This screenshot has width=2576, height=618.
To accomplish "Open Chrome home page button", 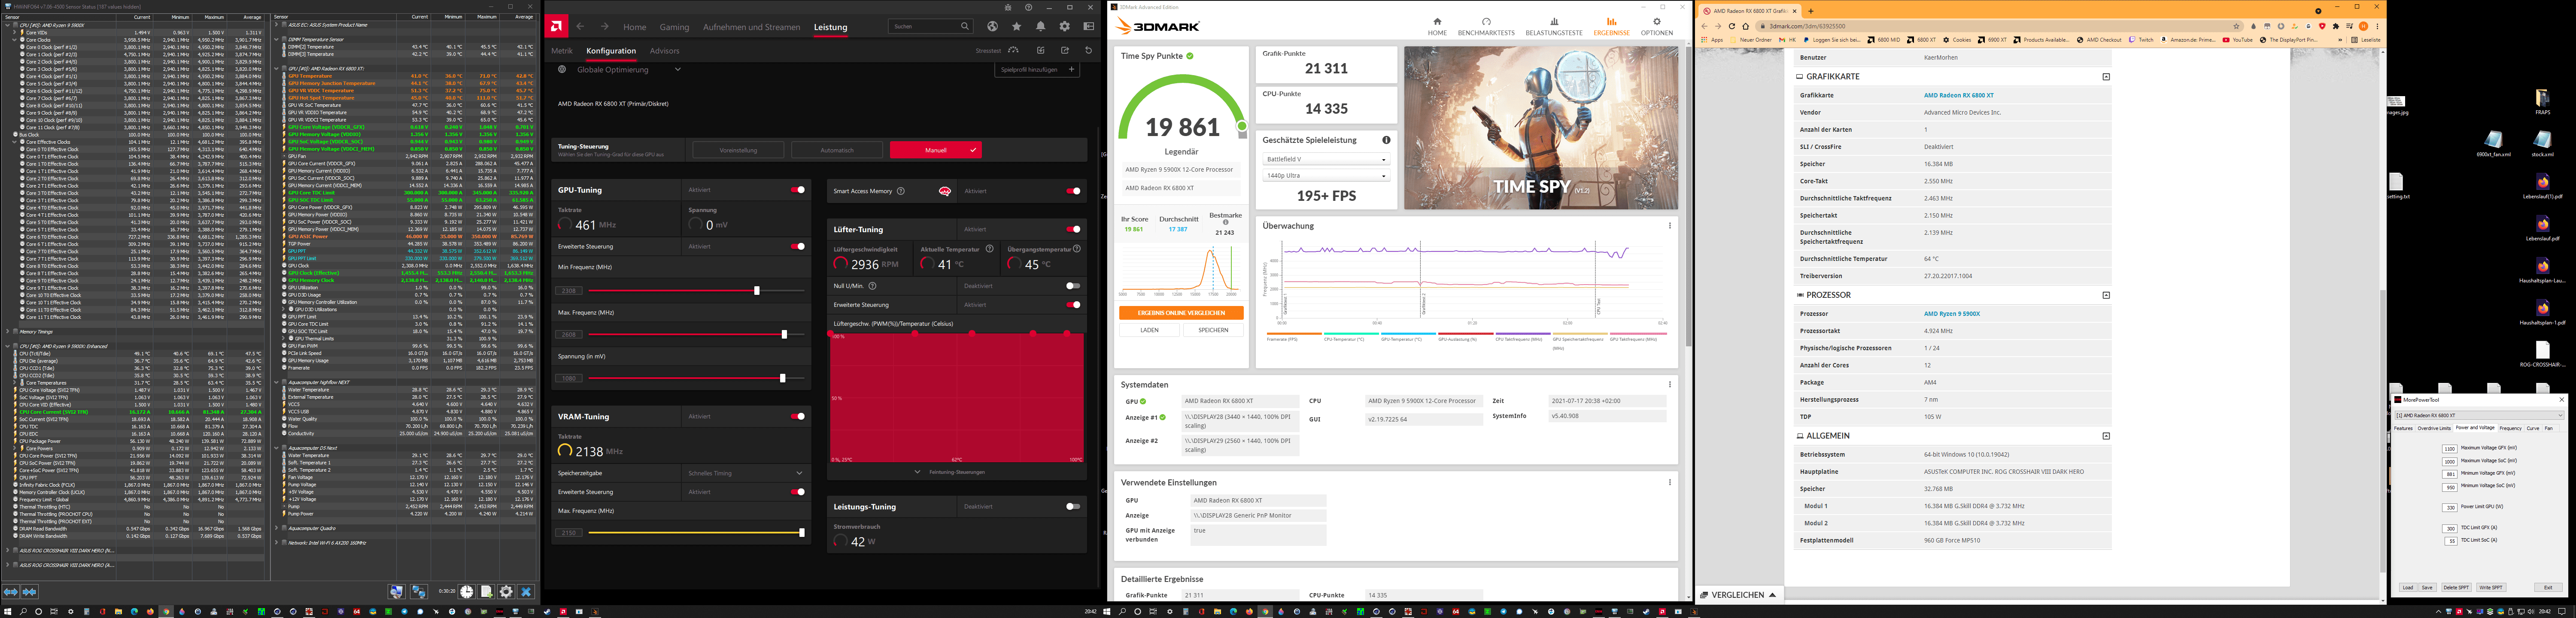I will pos(1746,26).
